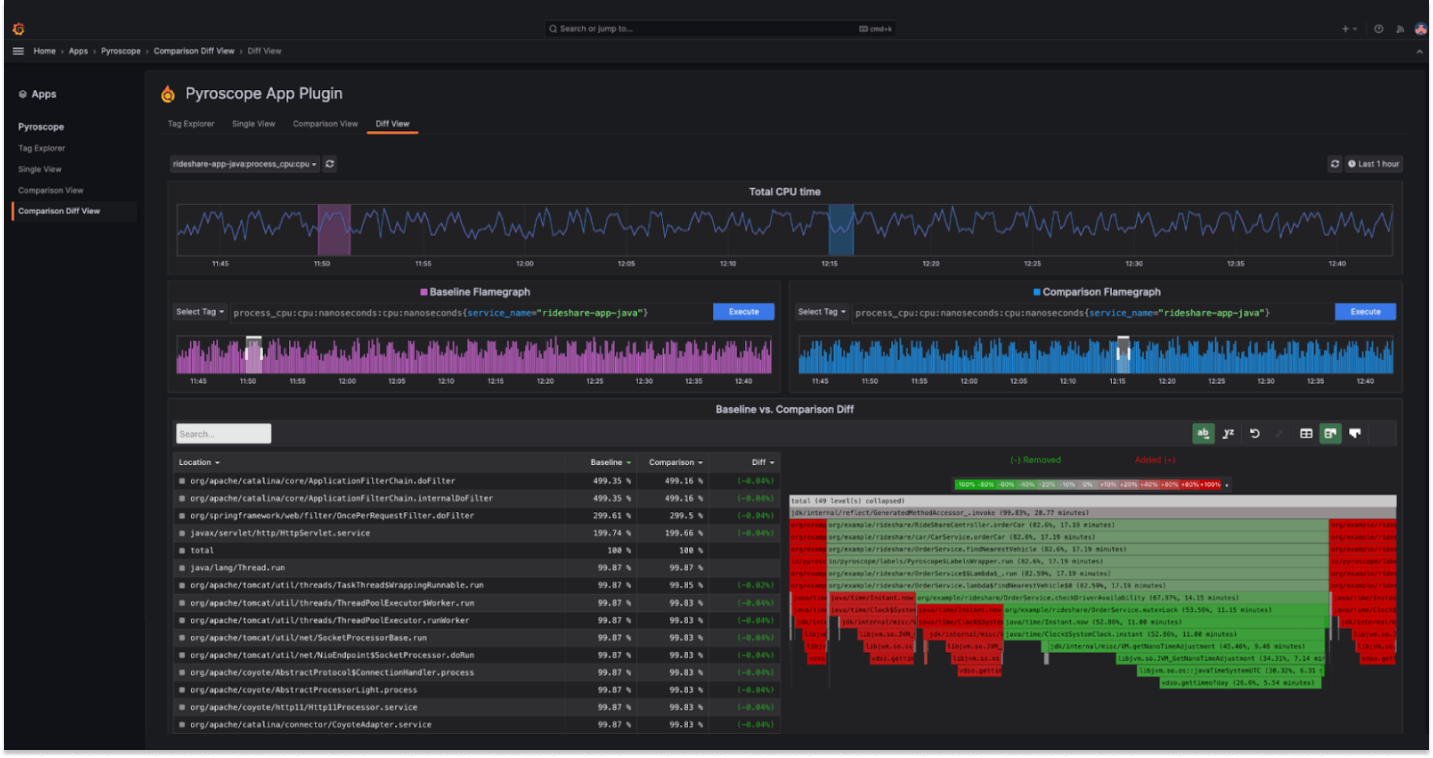
Task: Toggle the hamburger menu beside Home breadcrumb
Action: click(17, 50)
